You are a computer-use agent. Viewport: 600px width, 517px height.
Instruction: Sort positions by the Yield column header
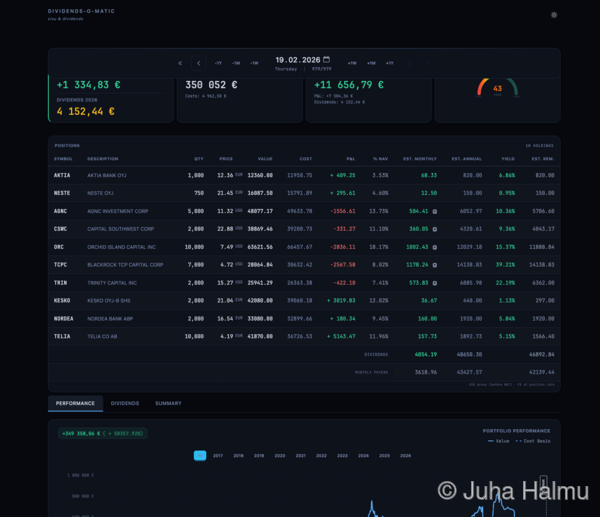point(508,158)
